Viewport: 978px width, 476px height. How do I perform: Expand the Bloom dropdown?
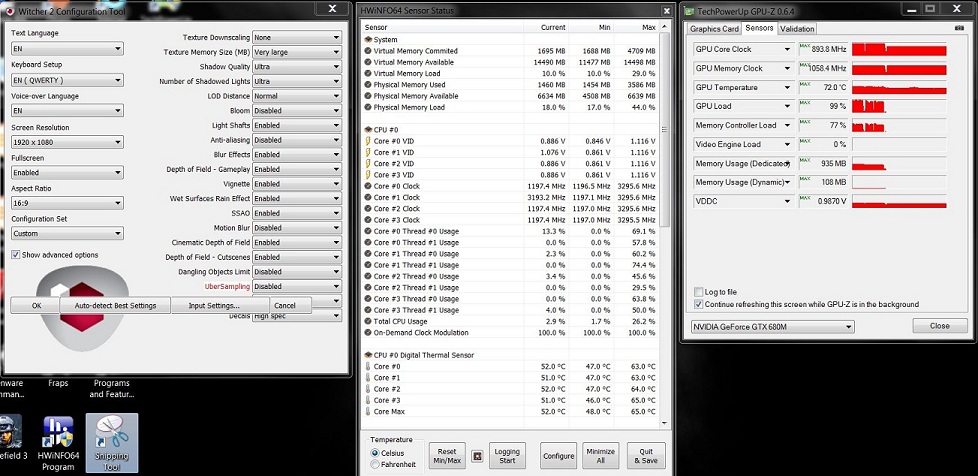pyautogui.click(x=297, y=110)
